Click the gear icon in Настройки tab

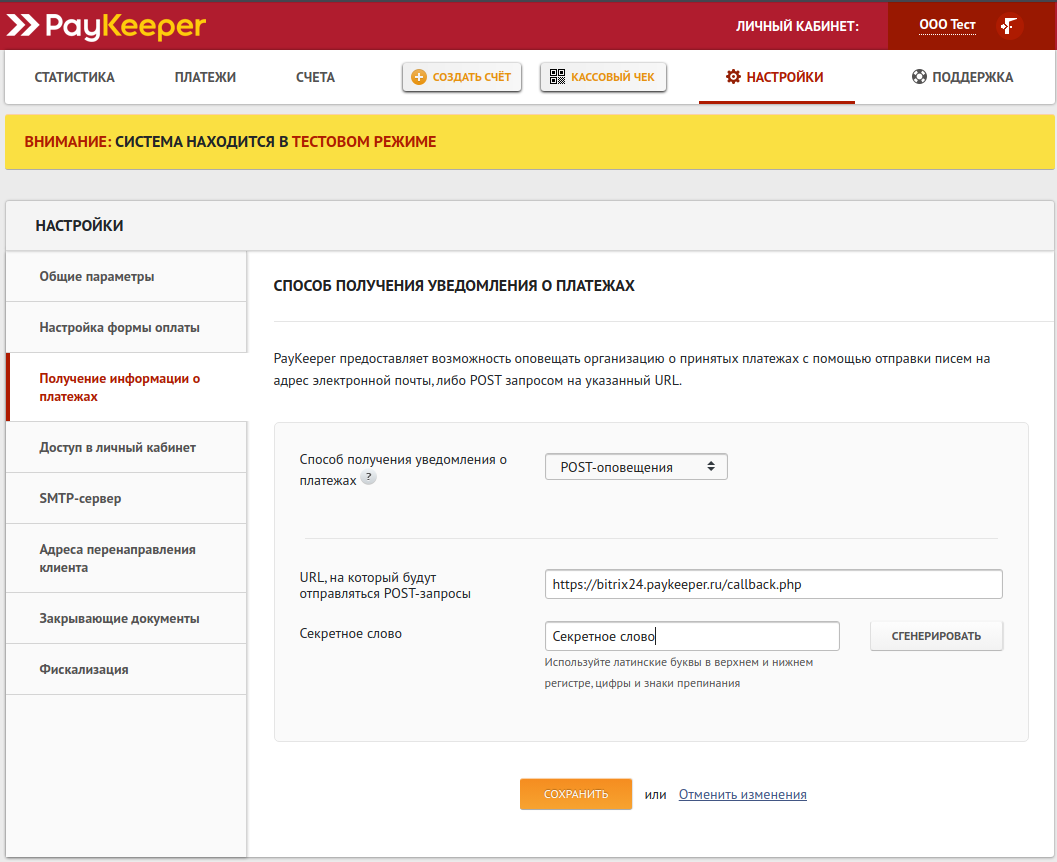coord(734,77)
